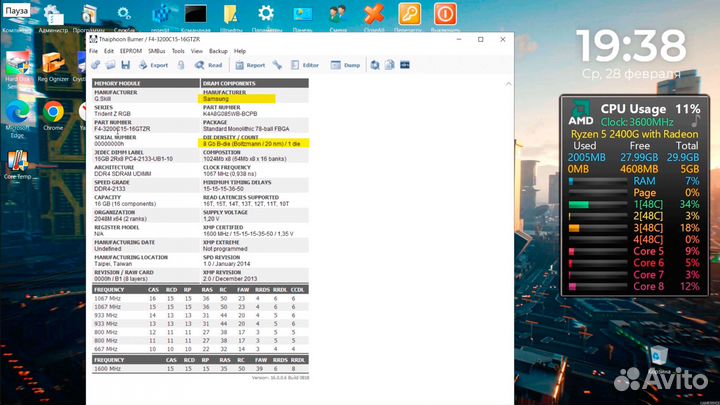Click the Core 8 usage bar

[597, 287]
